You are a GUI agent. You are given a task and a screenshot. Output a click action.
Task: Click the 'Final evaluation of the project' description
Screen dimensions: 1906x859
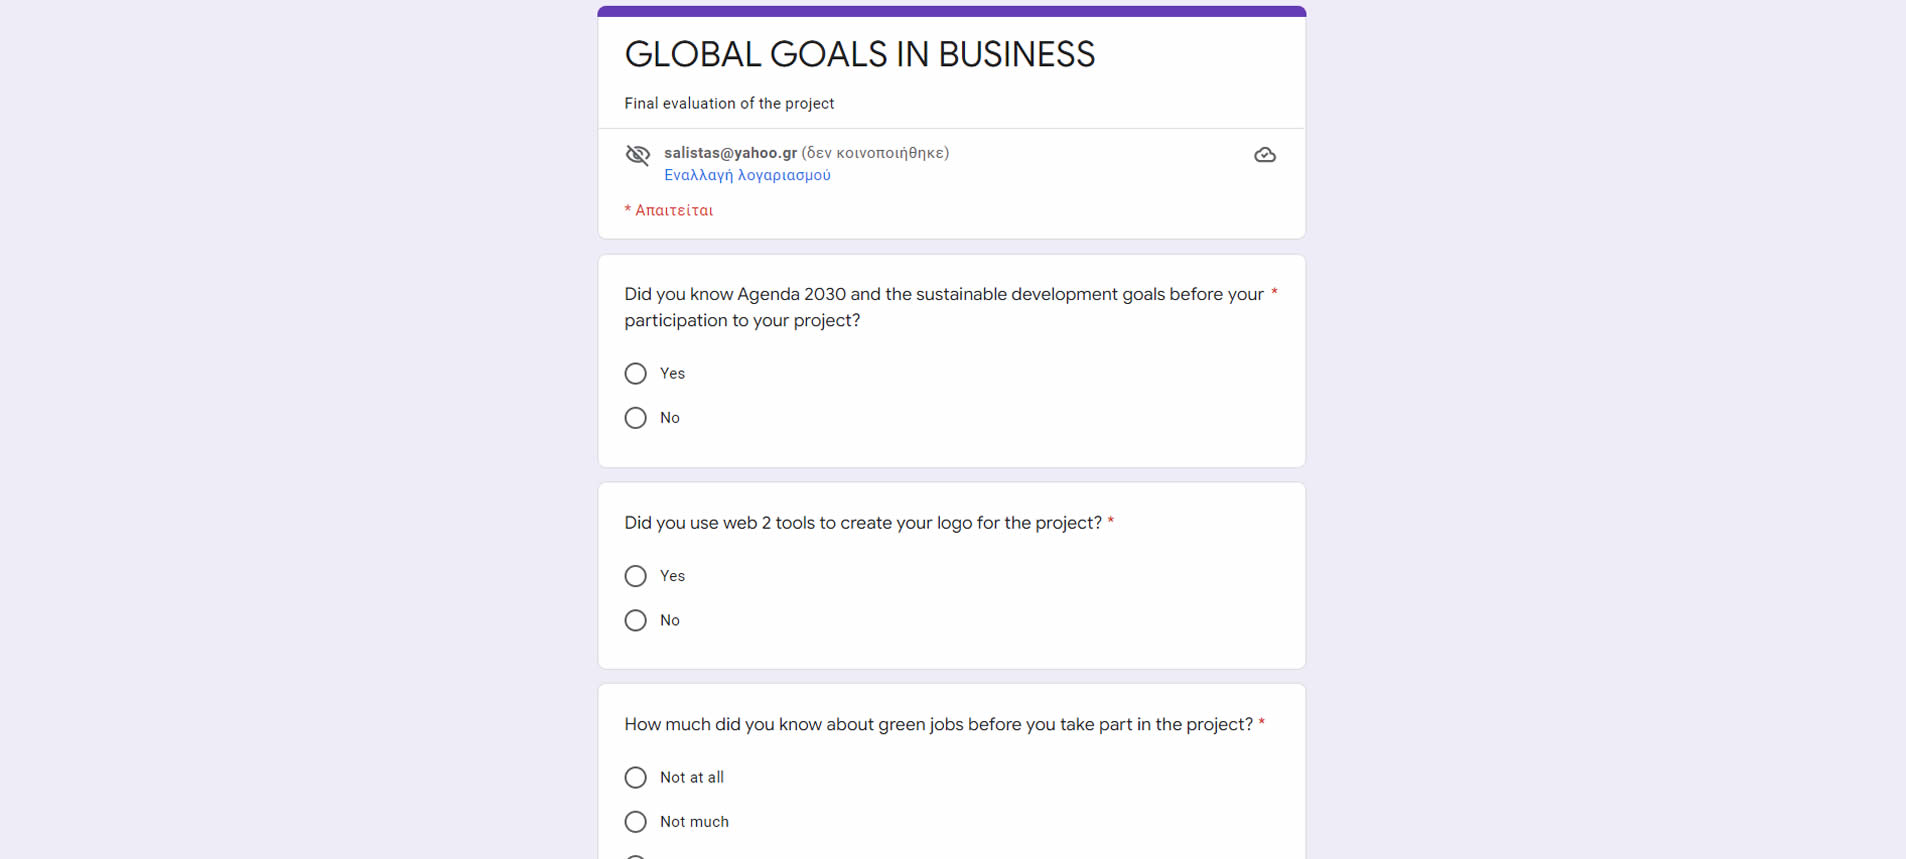tap(729, 103)
